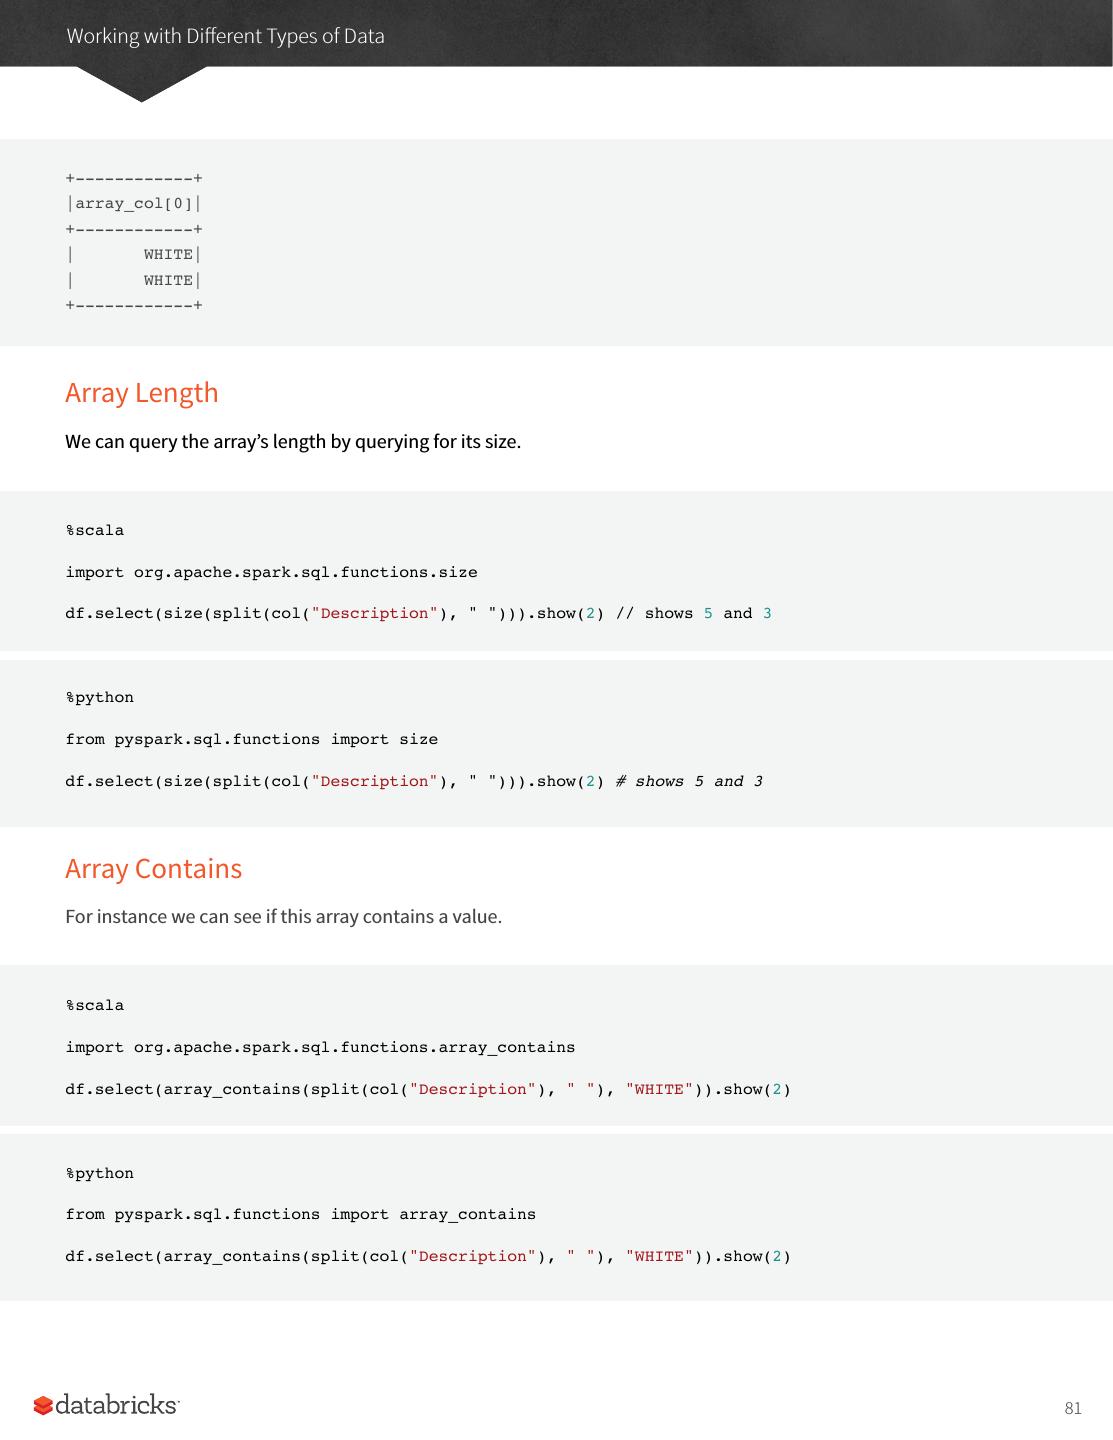Click the Python line importing array_contains from pyspark
The image size is (1113, 1440).
(x=300, y=1215)
